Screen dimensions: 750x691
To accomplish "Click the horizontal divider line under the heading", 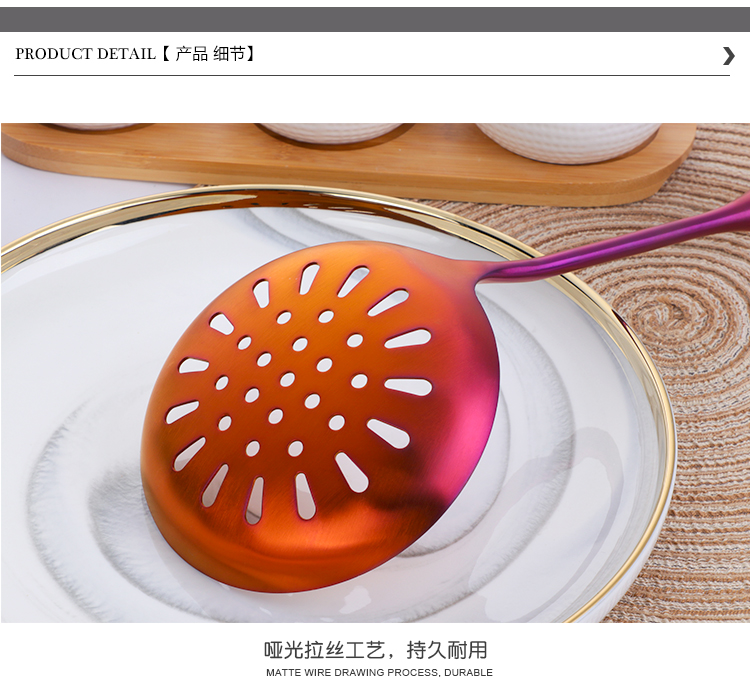I will pyautogui.click(x=372, y=76).
